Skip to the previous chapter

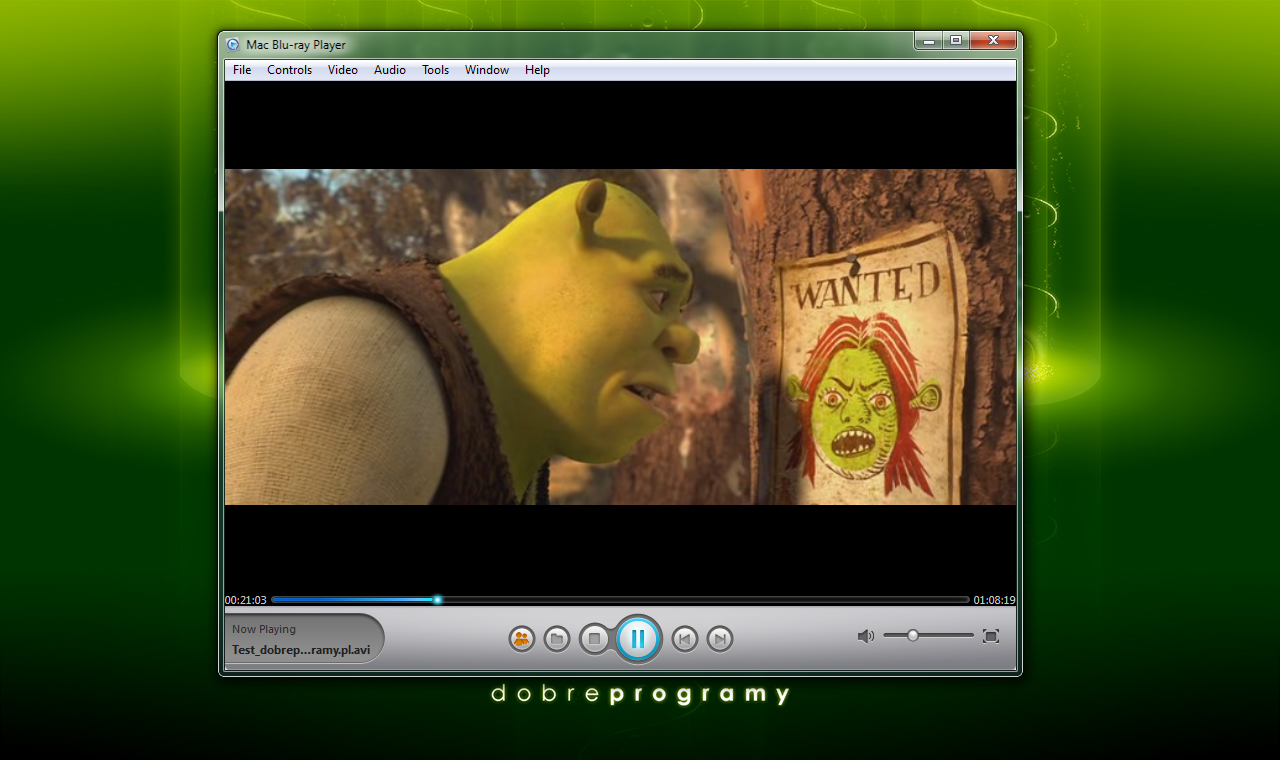(684, 639)
